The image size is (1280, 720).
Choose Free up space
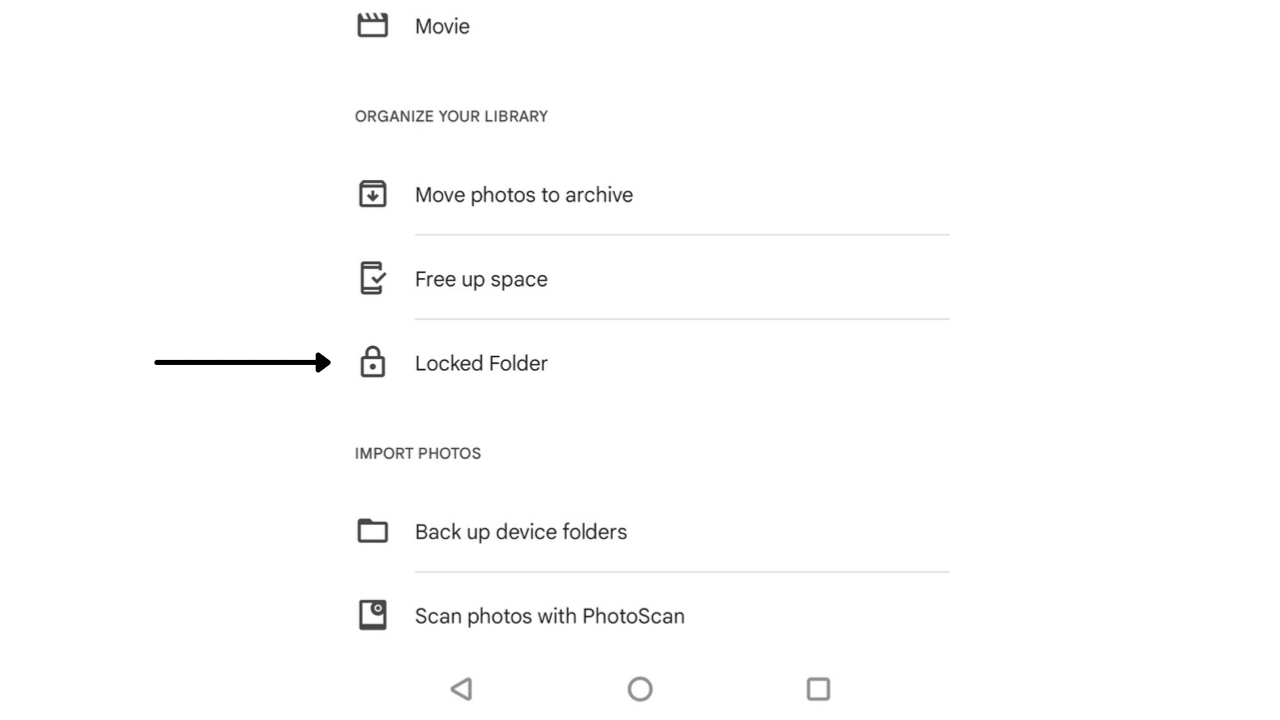[652, 278]
